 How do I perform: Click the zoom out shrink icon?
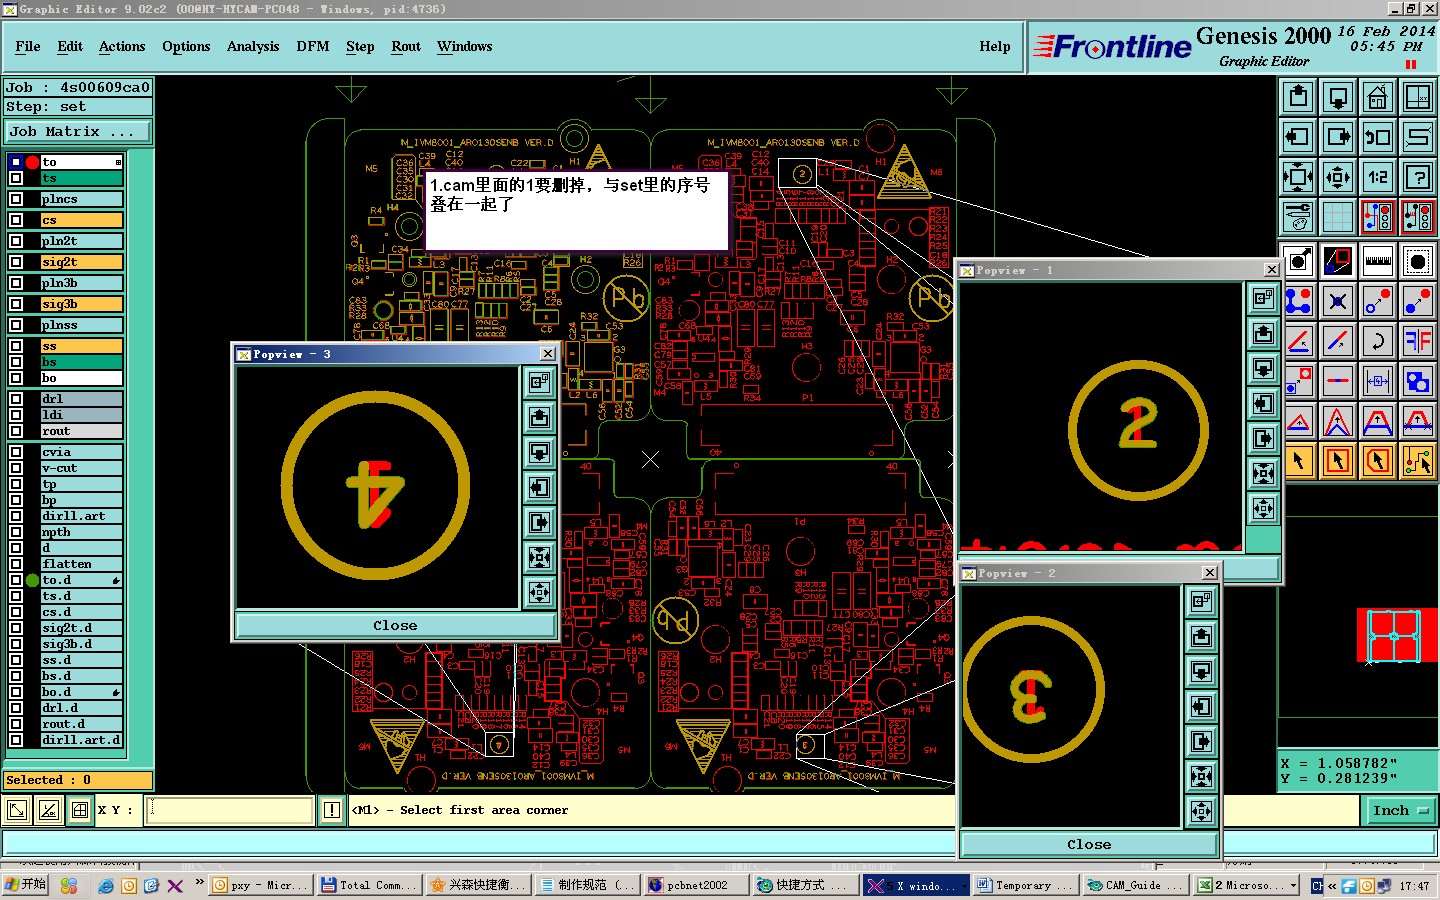[x=1338, y=177]
